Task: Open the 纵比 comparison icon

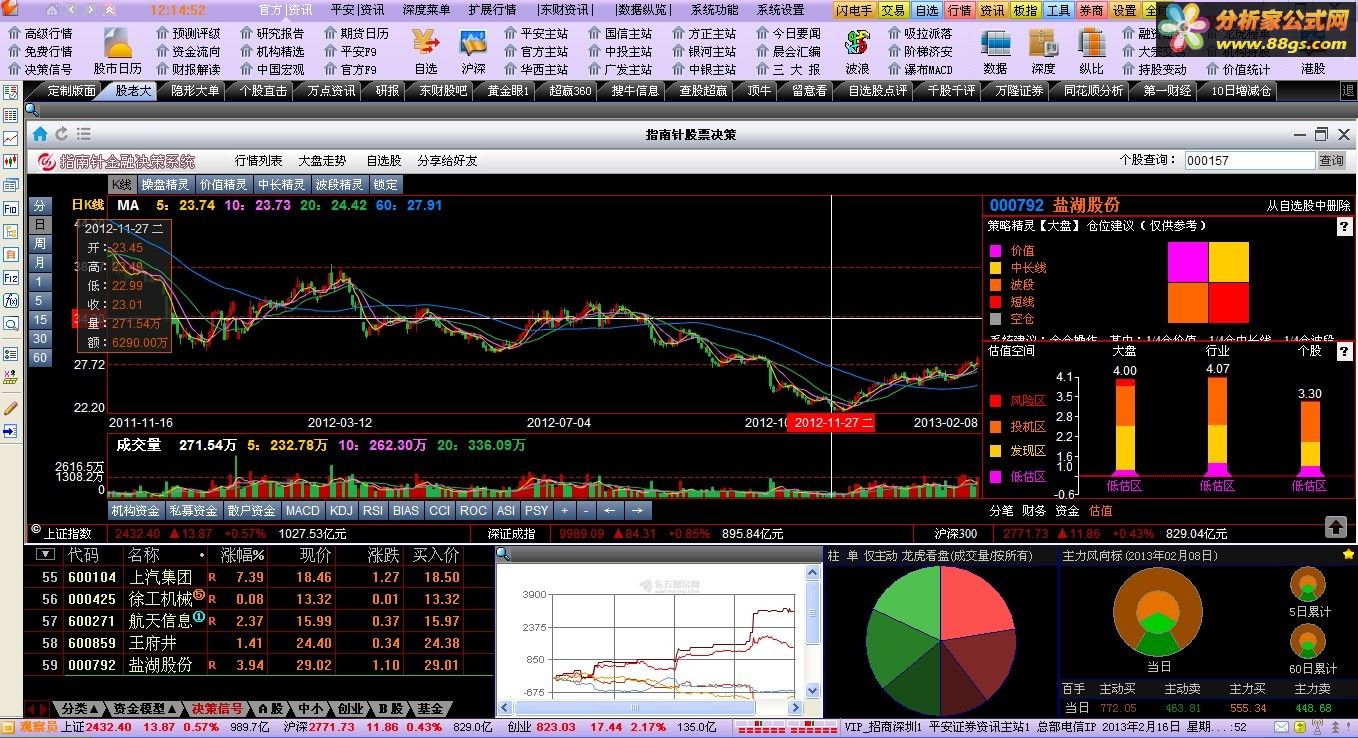Action: coord(1091,43)
